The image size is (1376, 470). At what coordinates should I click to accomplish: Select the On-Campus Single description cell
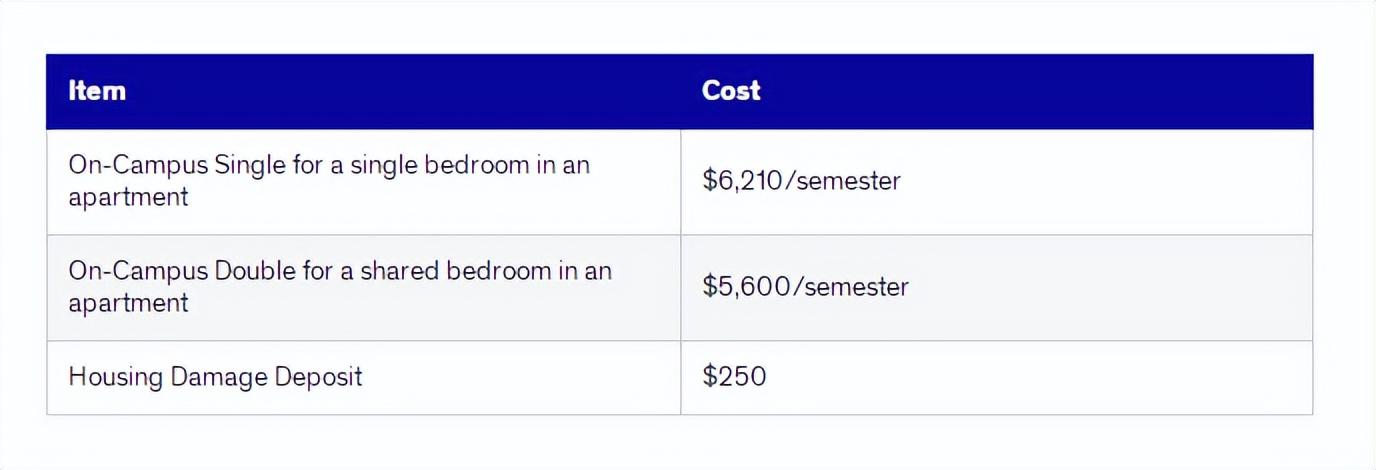click(x=328, y=180)
